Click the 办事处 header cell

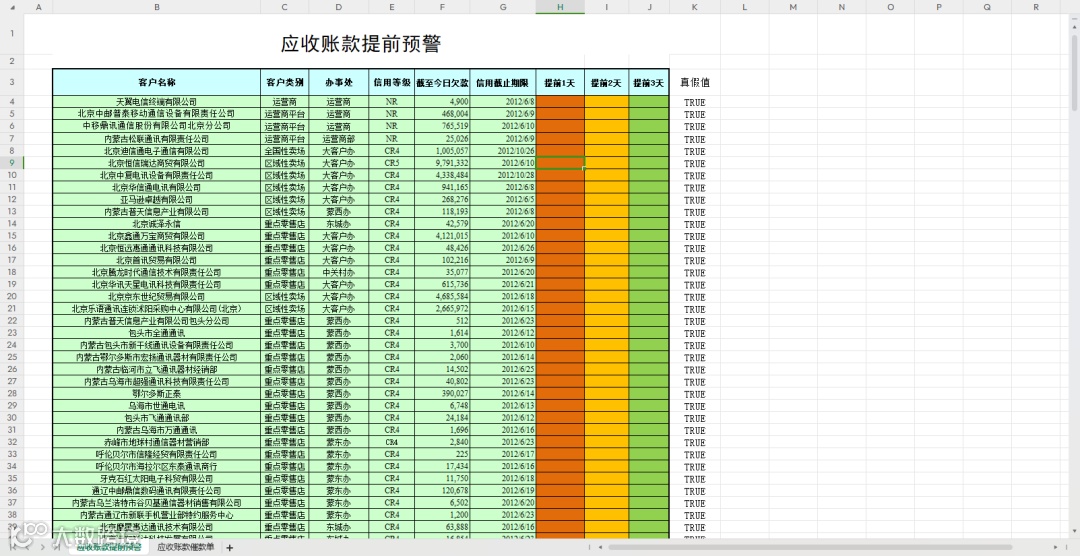(x=338, y=83)
